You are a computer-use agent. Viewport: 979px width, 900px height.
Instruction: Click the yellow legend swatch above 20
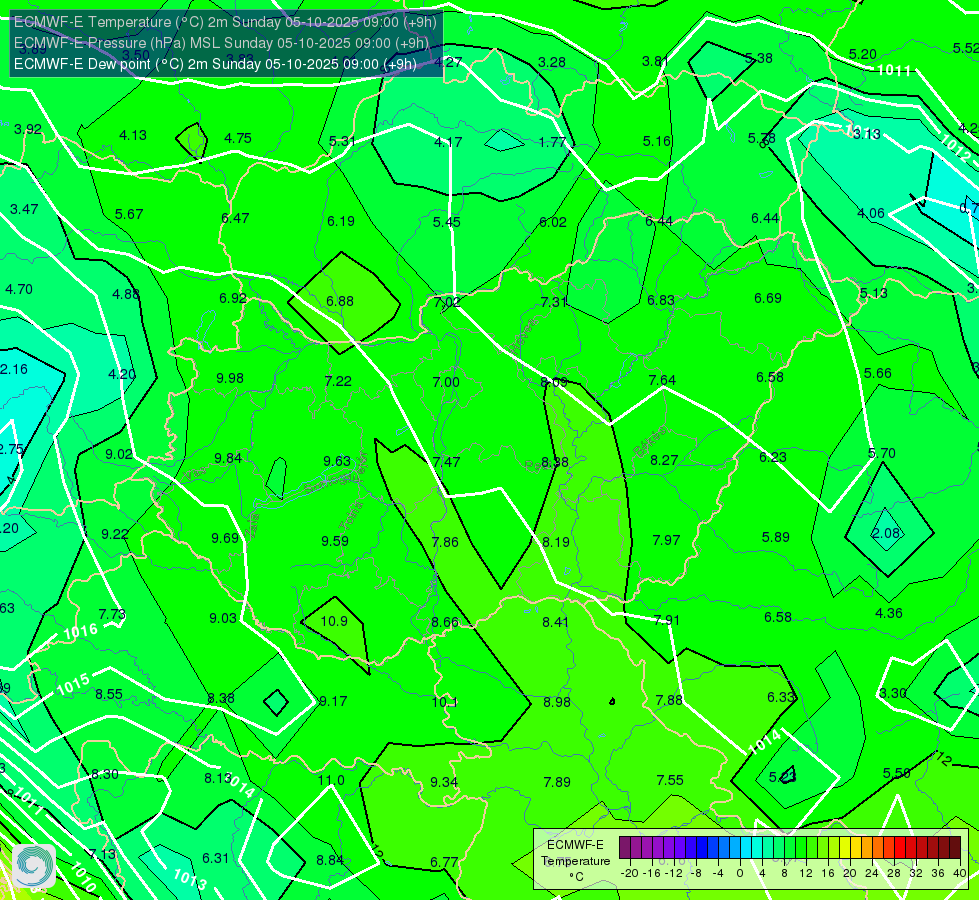tap(845, 848)
